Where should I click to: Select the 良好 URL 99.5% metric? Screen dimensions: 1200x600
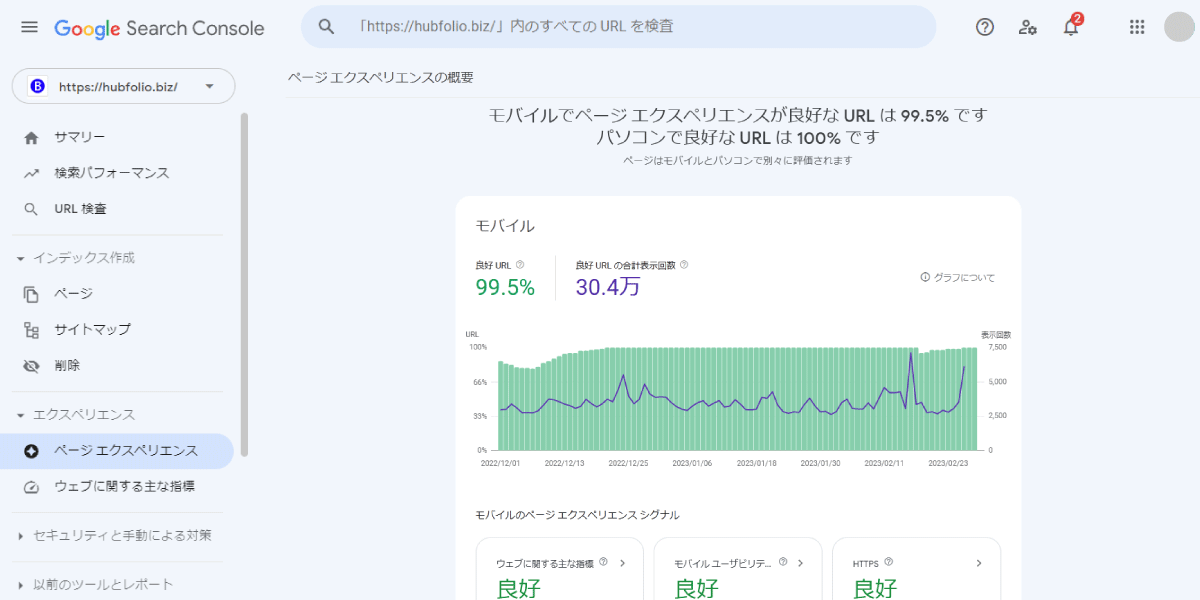505,280
